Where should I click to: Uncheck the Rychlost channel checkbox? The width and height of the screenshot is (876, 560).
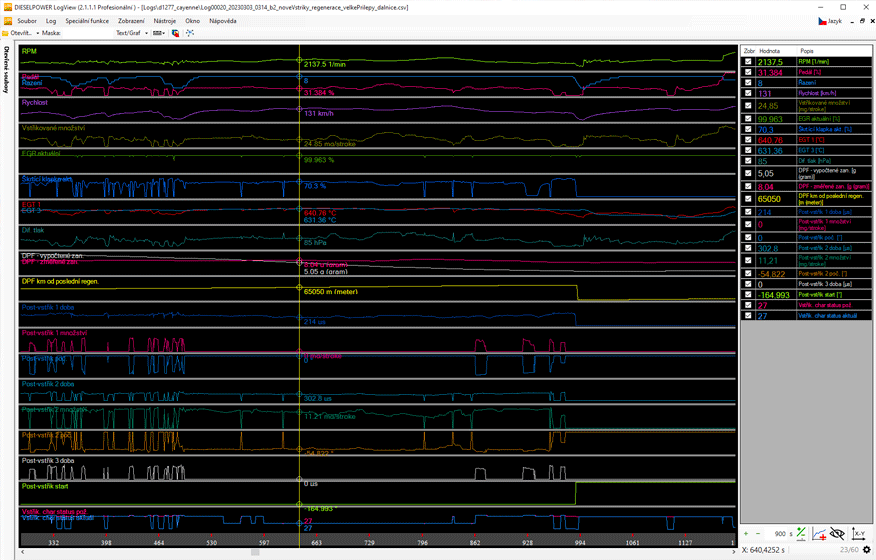point(748,93)
